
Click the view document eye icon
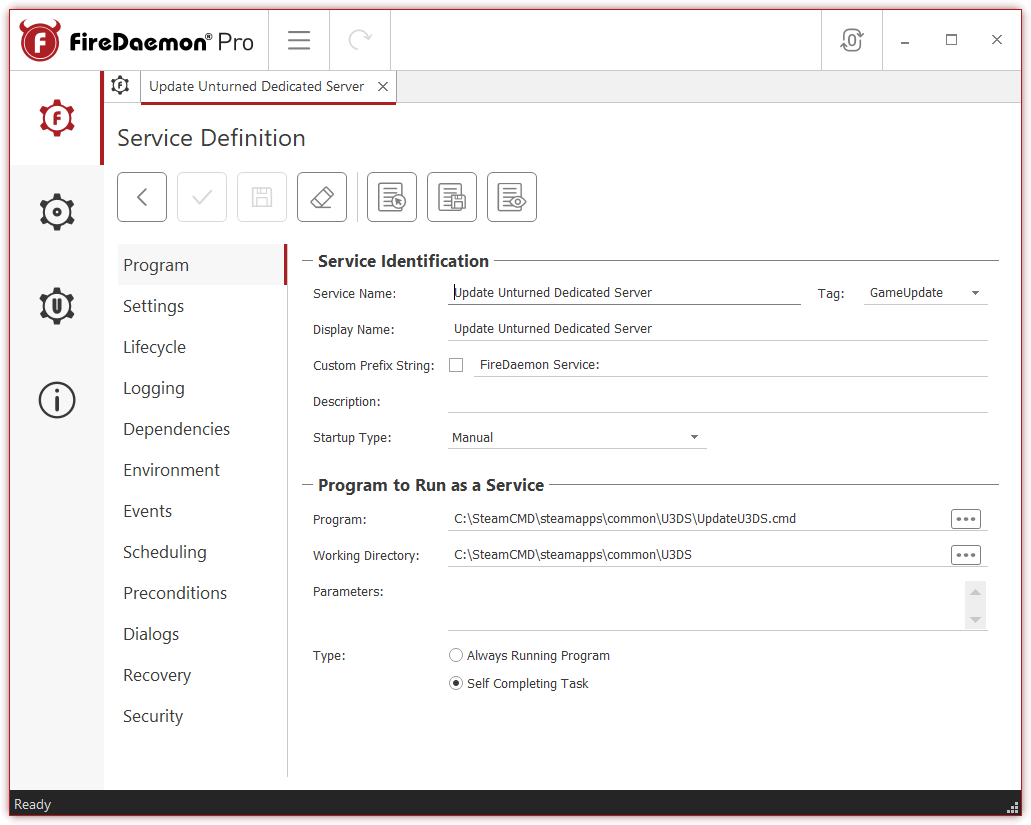pos(512,197)
